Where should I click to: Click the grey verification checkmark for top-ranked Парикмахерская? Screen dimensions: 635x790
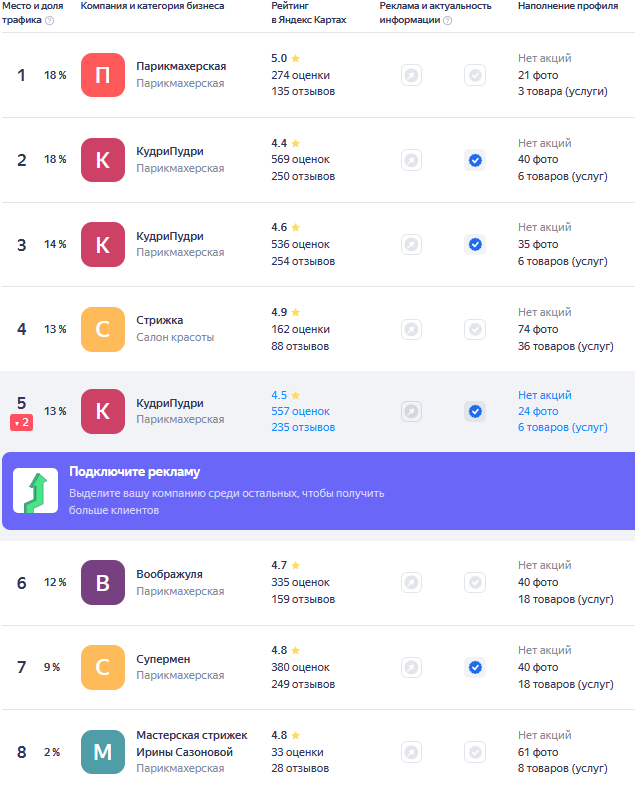pyautogui.click(x=475, y=75)
